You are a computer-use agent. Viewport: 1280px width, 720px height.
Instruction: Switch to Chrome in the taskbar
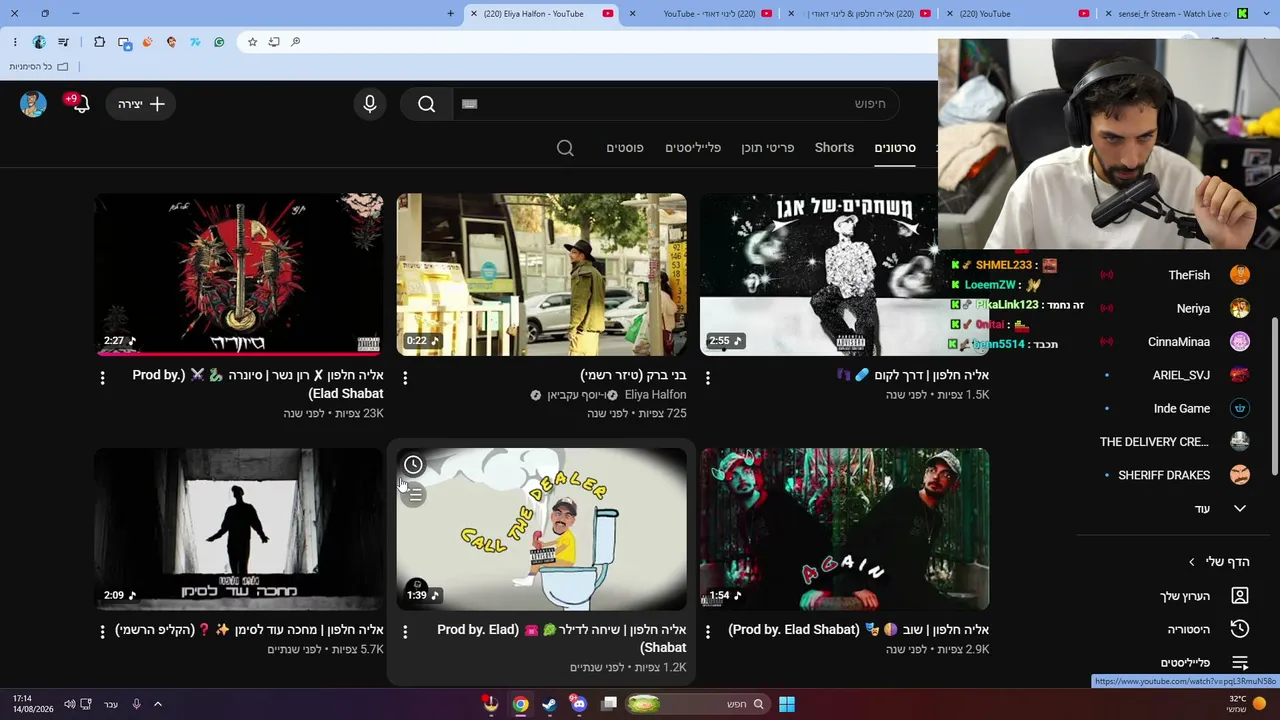(520, 704)
